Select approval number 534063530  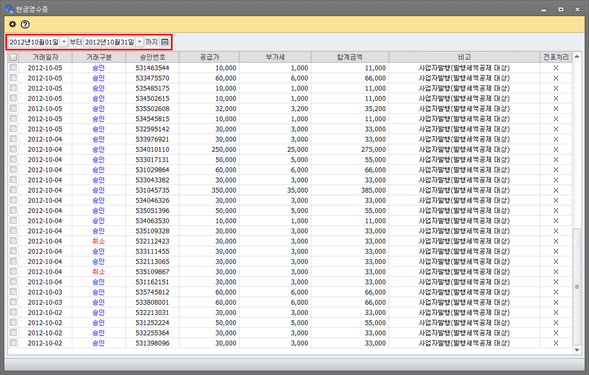coord(152,221)
